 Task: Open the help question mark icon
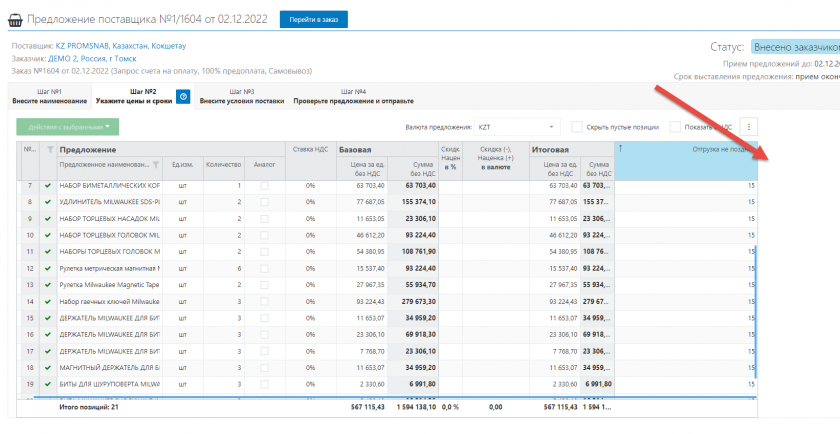pyautogui.click(x=183, y=96)
